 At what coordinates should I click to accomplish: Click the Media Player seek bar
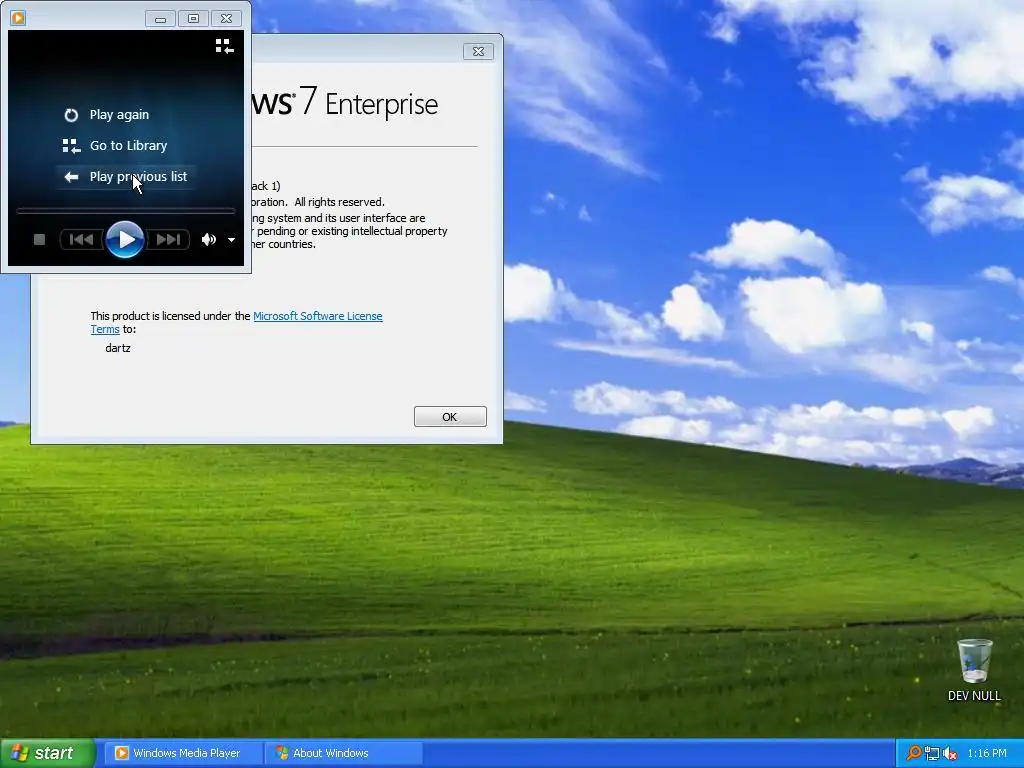click(125, 211)
